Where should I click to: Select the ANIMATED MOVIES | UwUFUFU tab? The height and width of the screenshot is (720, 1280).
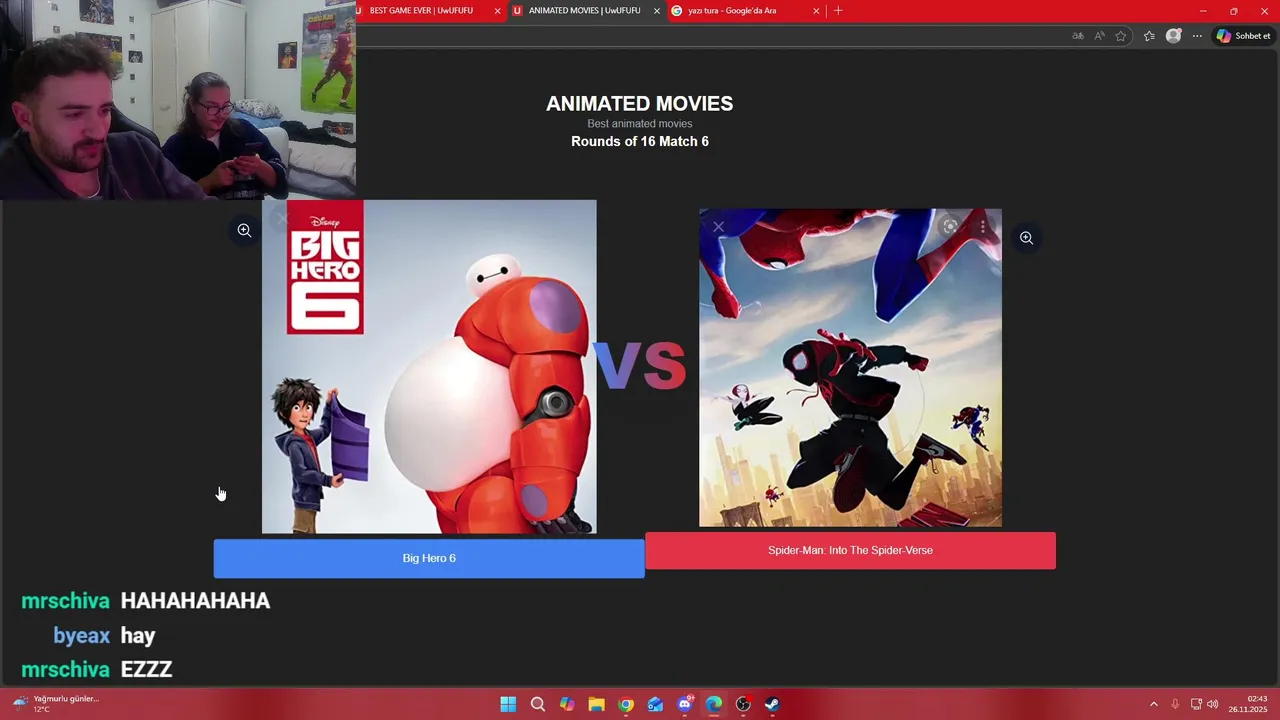tap(584, 11)
